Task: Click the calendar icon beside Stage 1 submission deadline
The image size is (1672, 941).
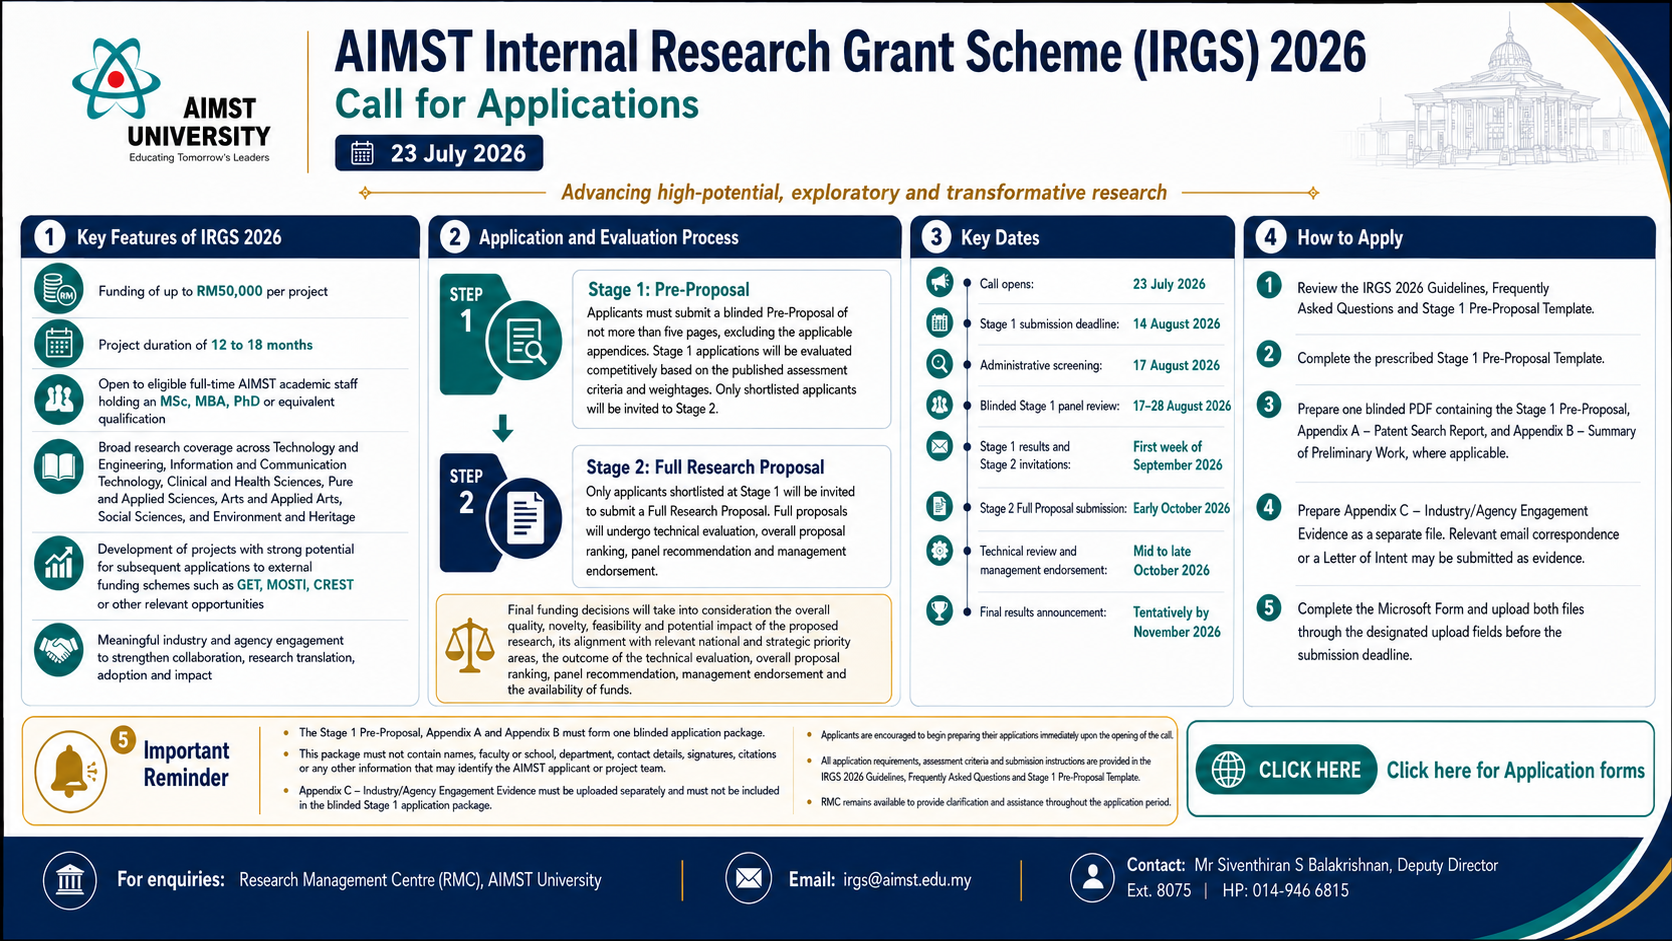Action: pos(940,323)
